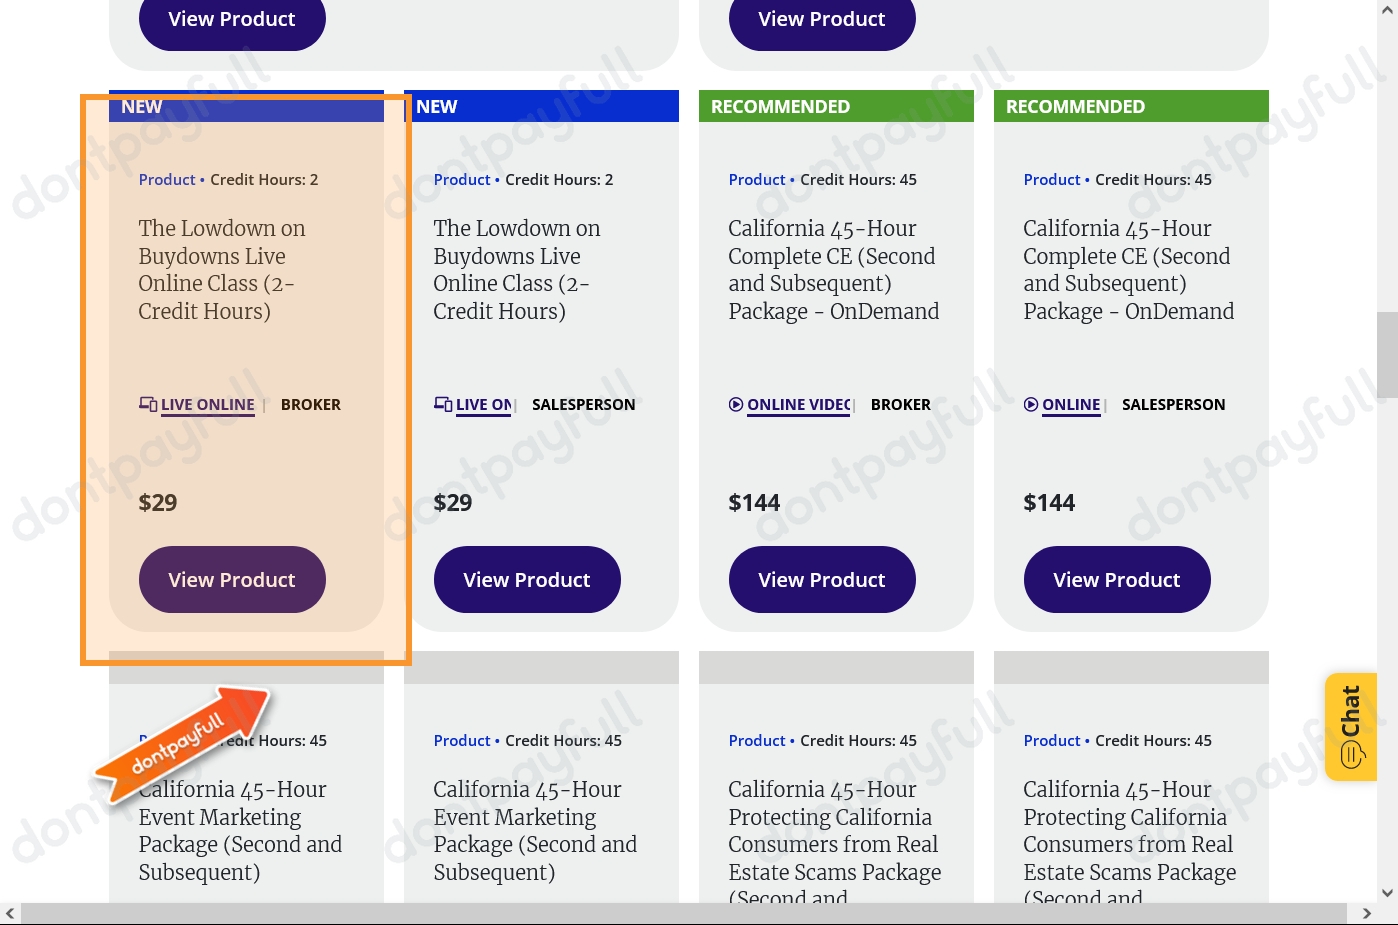This screenshot has height=925, width=1398.
Task: Click the laptop icon next to LIVE ONLINE broker class
Action: pos(148,404)
